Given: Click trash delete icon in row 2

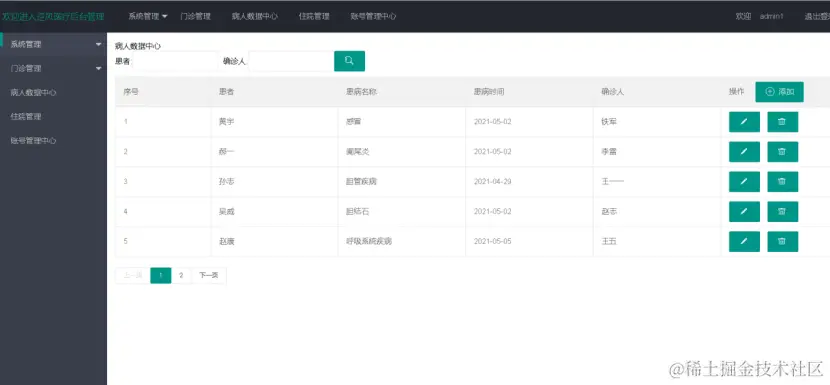Looking at the screenshot, I should pyautogui.click(x=782, y=152).
